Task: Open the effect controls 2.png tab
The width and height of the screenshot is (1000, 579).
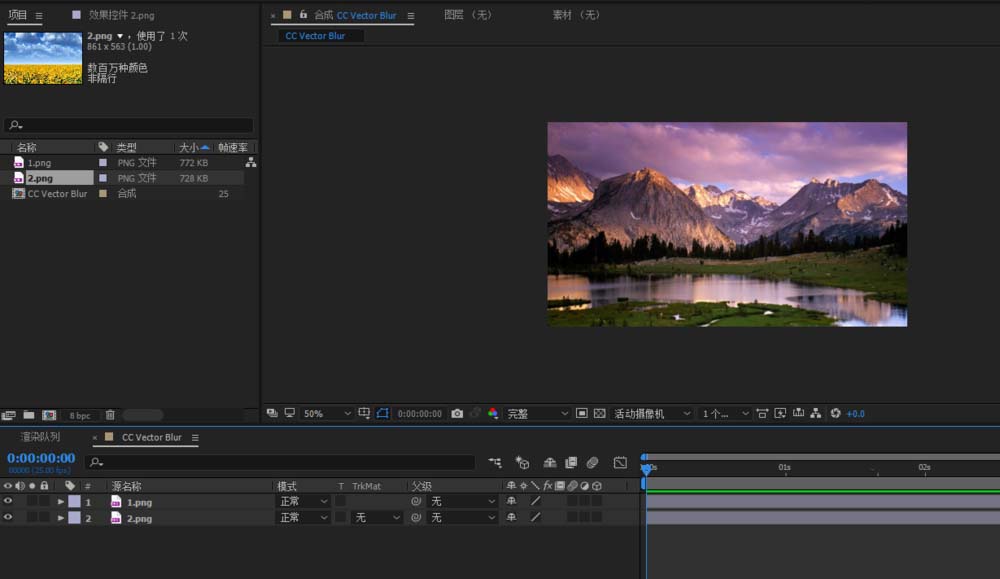Action: click(121, 16)
